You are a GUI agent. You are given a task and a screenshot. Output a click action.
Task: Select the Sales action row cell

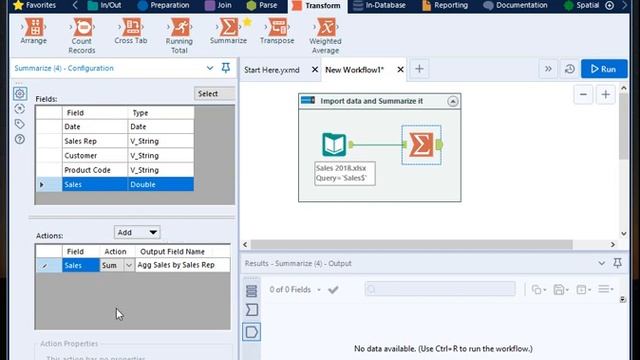coord(80,265)
